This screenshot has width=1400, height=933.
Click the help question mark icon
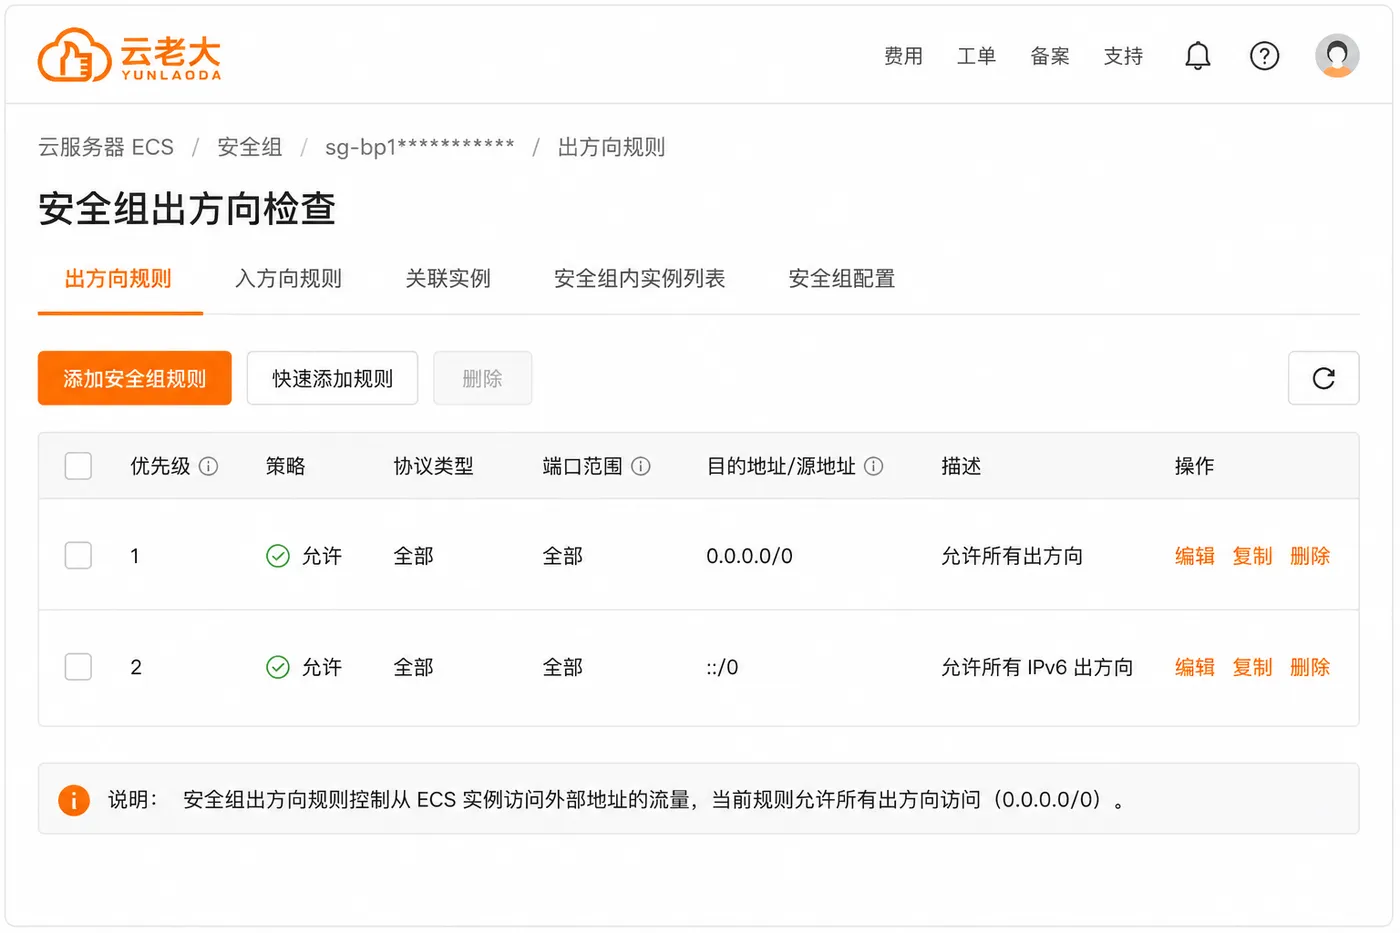click(x=1264, y=56)
